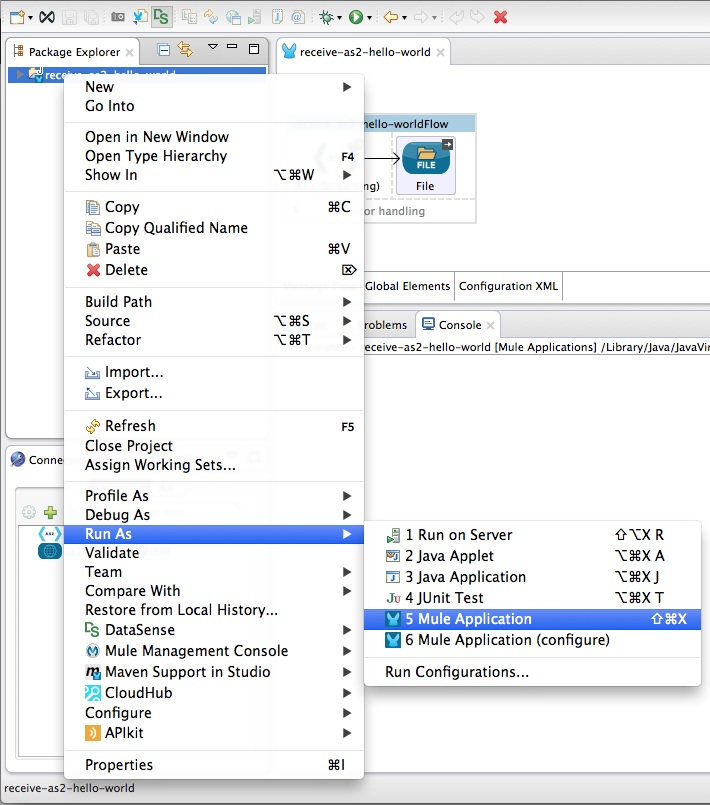The height and width of the screenshot is (805, 710).
Task: Expand the Debug As submenu
Action: 214,514
